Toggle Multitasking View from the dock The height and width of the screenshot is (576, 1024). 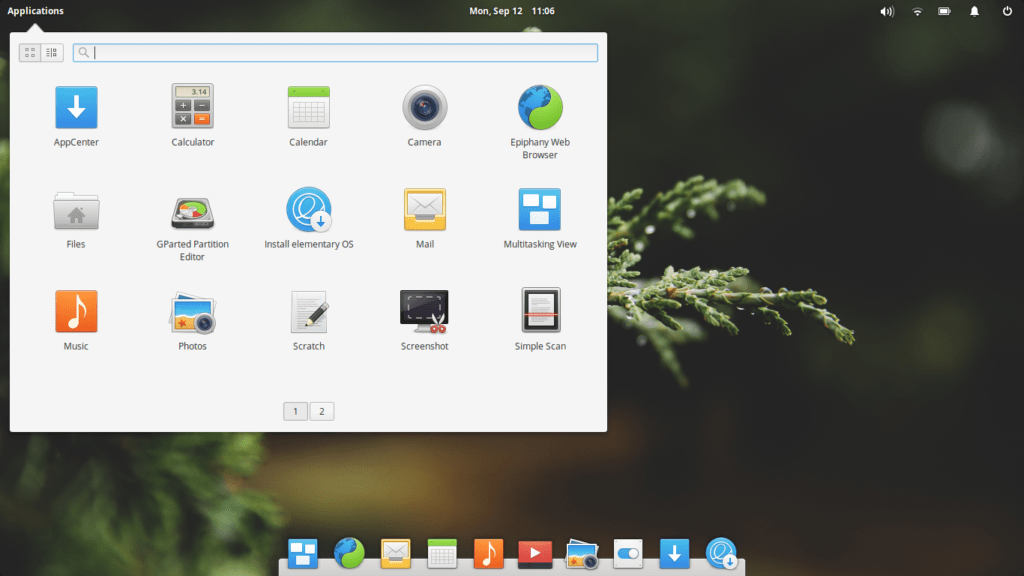pyautogui.click(x=302, y=553)
